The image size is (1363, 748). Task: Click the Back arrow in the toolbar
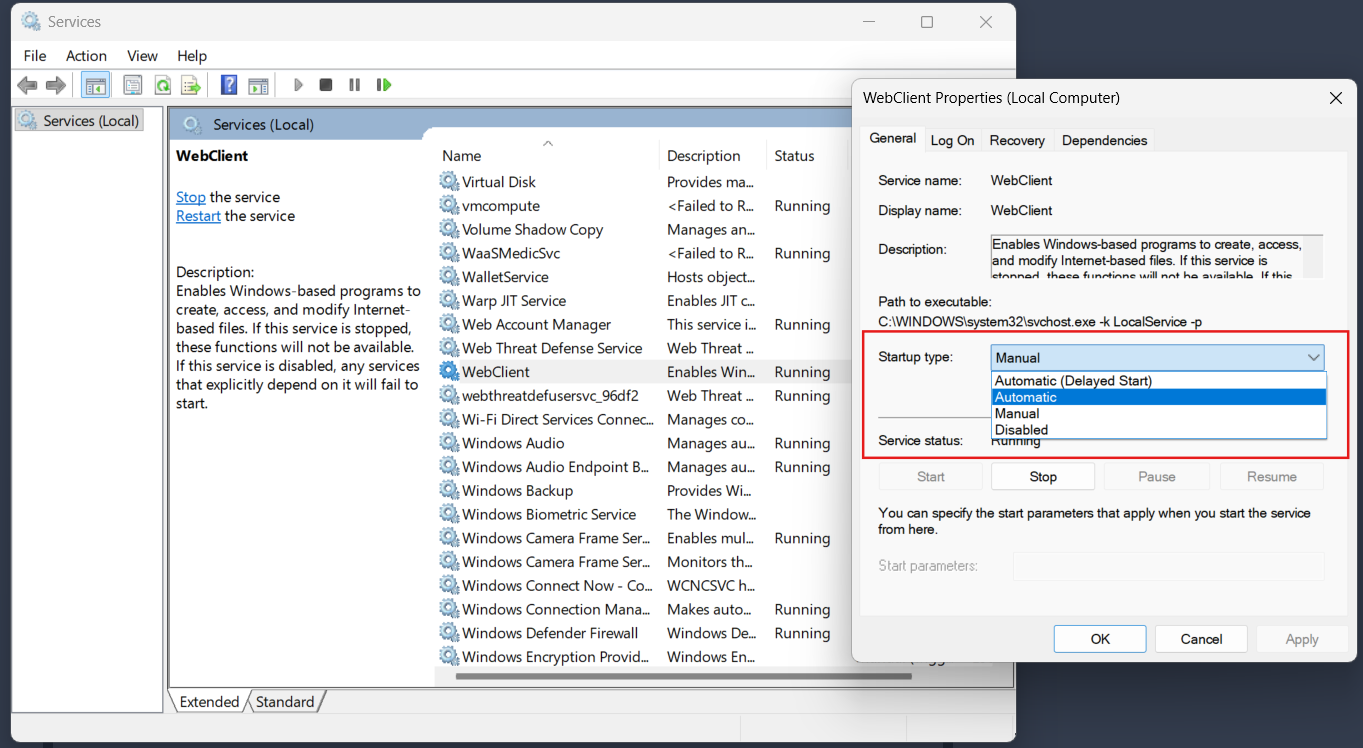pyautogui.click(x=28, y=86)
